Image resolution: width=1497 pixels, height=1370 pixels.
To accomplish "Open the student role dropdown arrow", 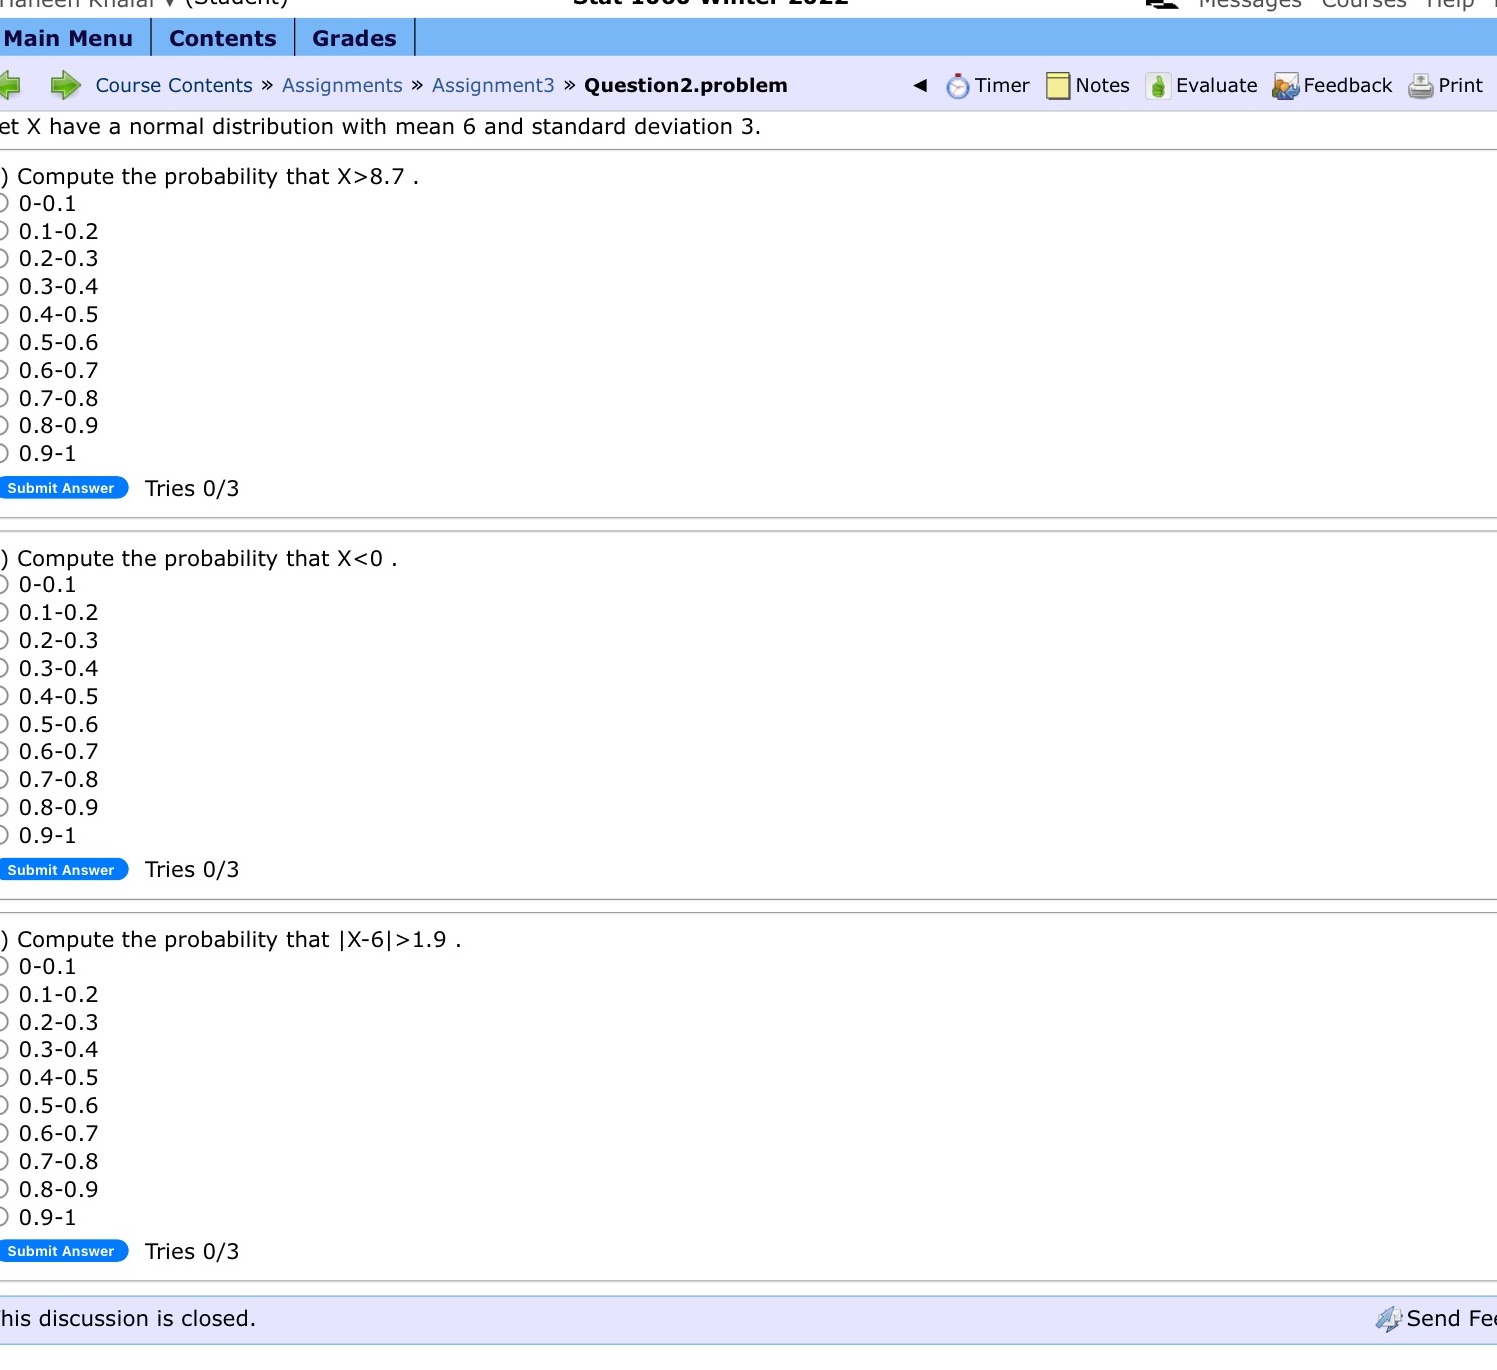I will coord(170,2).
